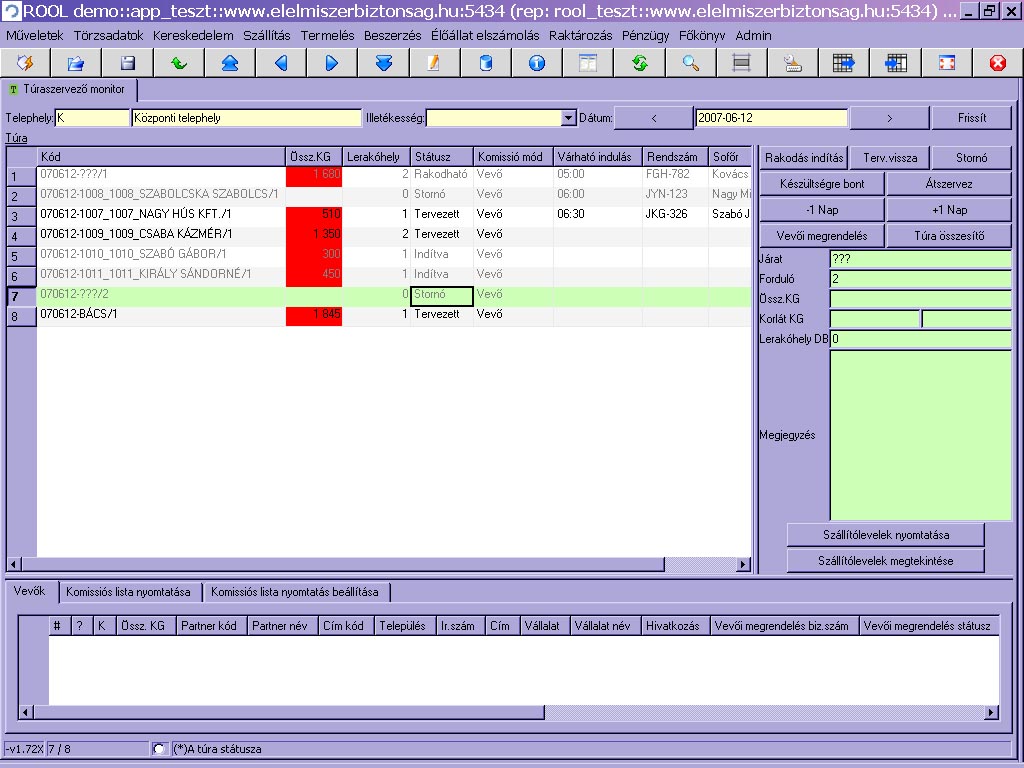Switch to Komissiós lista nyomtatása tab

click(x=128, y=592)
